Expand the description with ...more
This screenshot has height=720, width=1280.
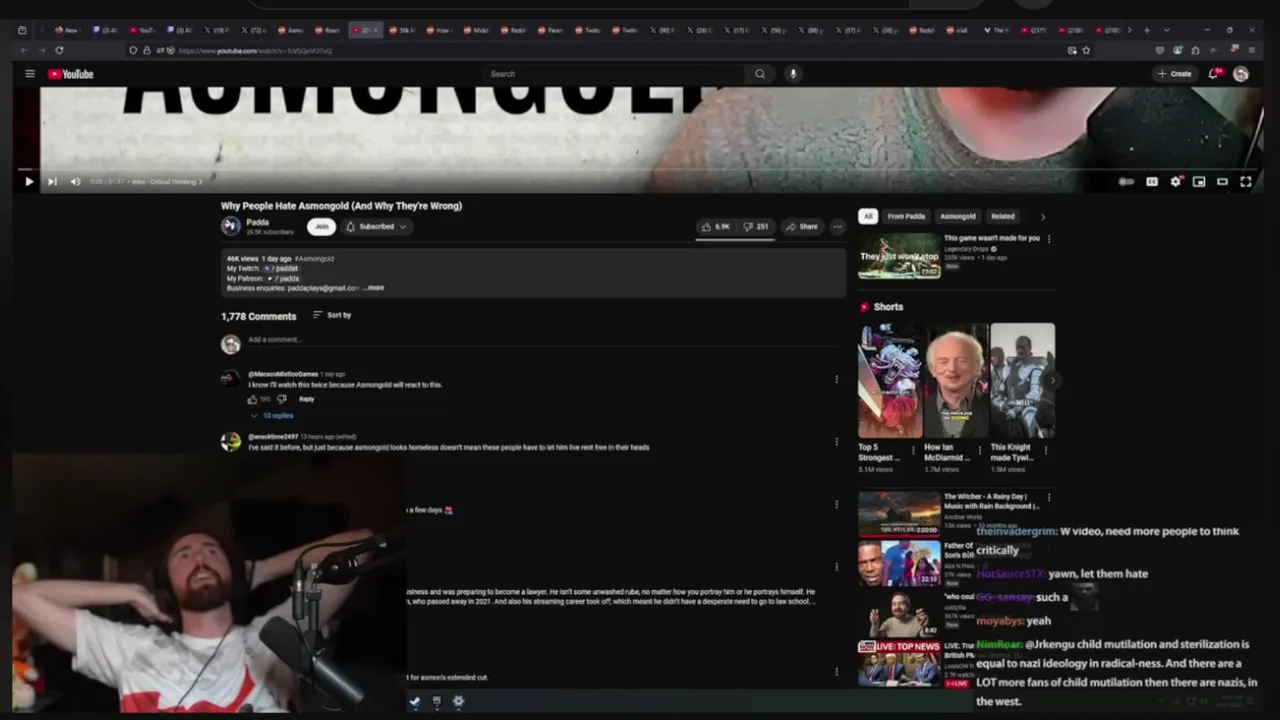pos(374,288)
